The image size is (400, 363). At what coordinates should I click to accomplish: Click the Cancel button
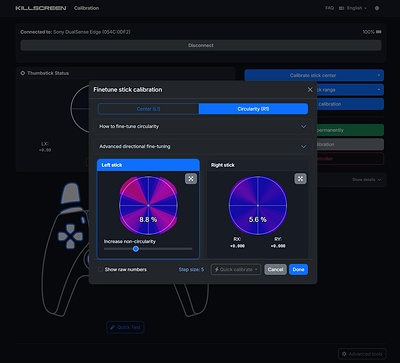click(x=275, y=270)
